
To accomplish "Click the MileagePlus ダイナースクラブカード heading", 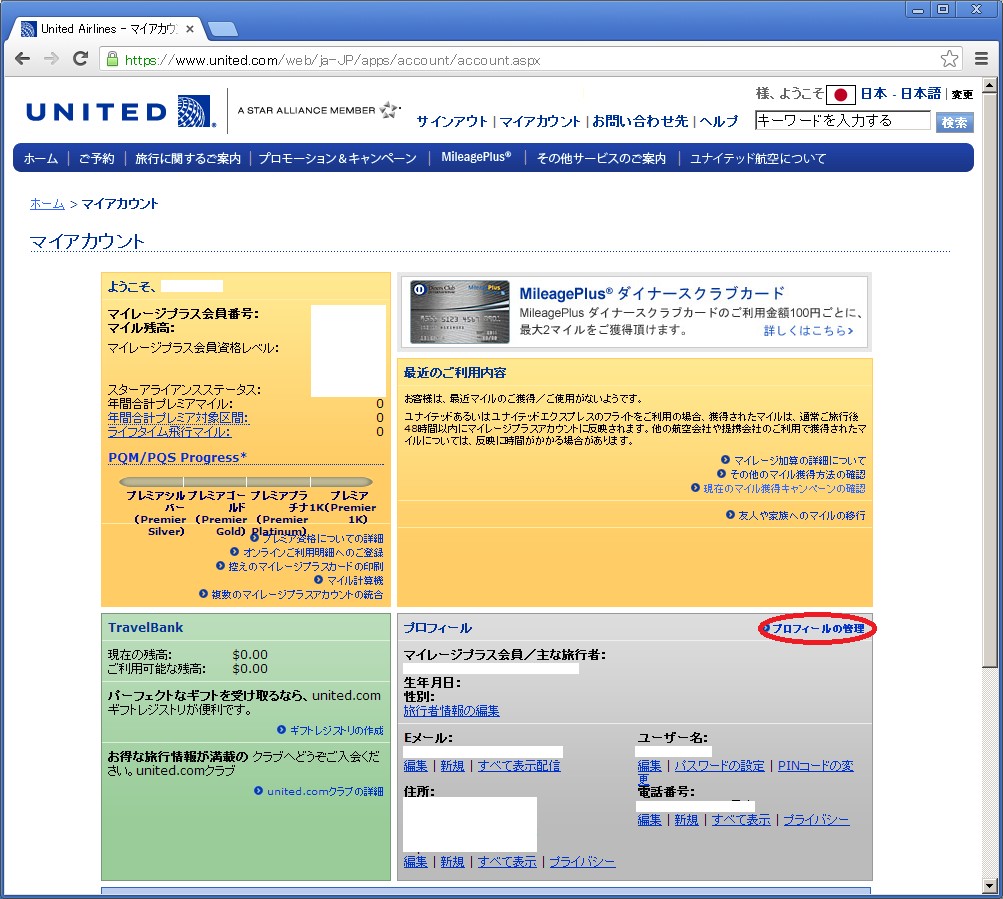I will pyautogui.click(x=651, y=293).
